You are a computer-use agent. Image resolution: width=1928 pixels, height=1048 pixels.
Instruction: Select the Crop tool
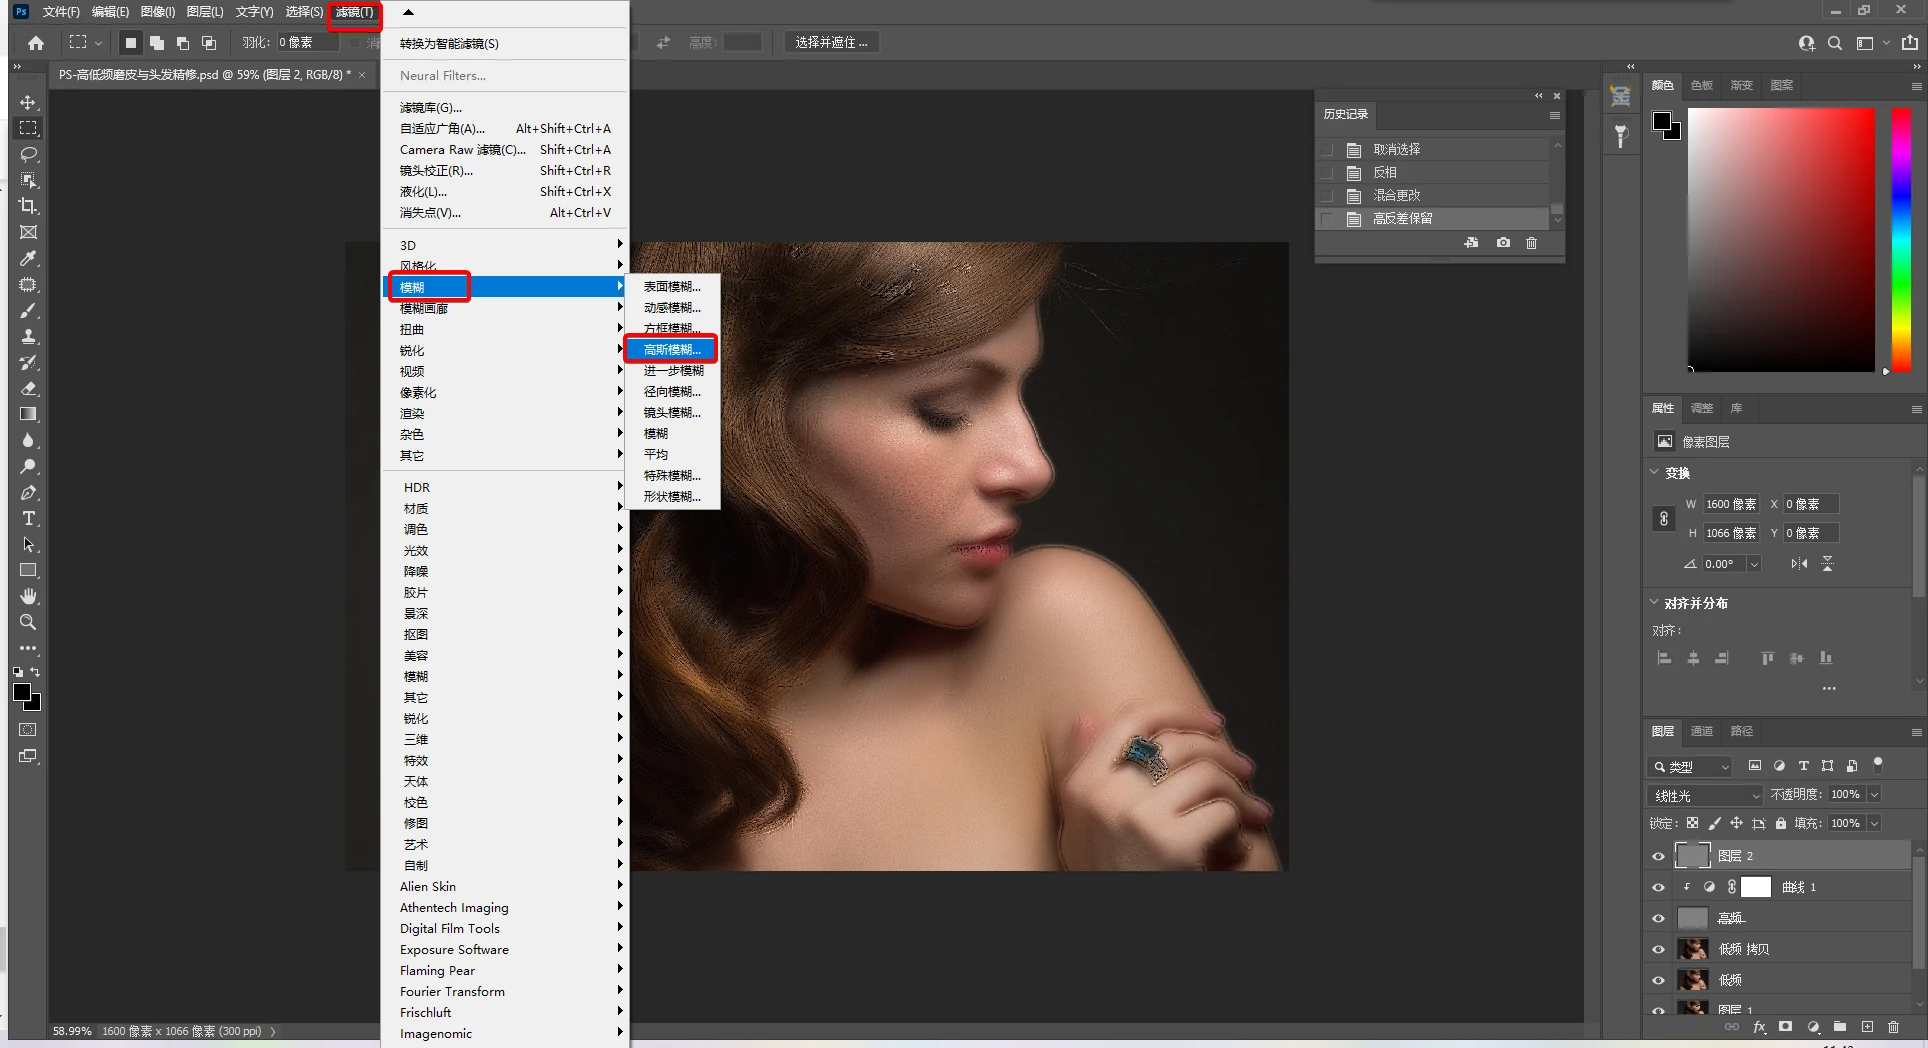tap(28, 206)
